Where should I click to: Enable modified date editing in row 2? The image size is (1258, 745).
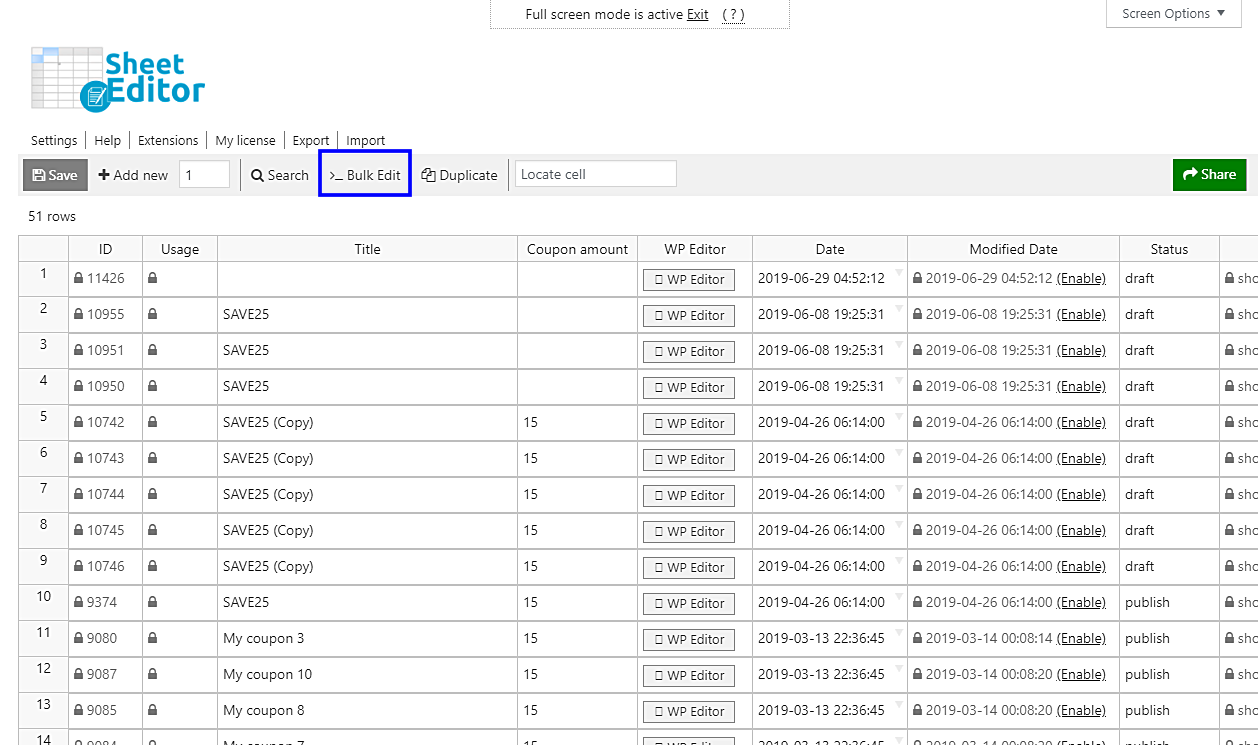point(1081,315)
